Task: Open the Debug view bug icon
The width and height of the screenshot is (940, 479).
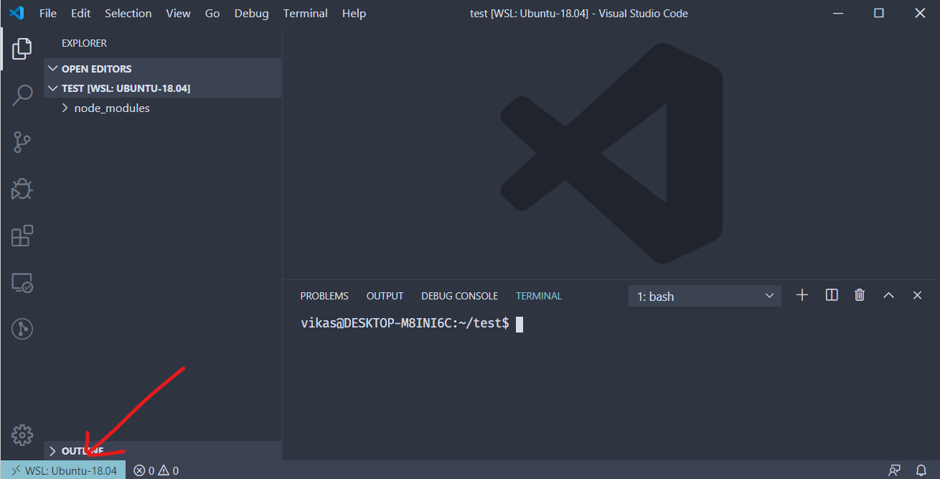Action: (22, 189)
